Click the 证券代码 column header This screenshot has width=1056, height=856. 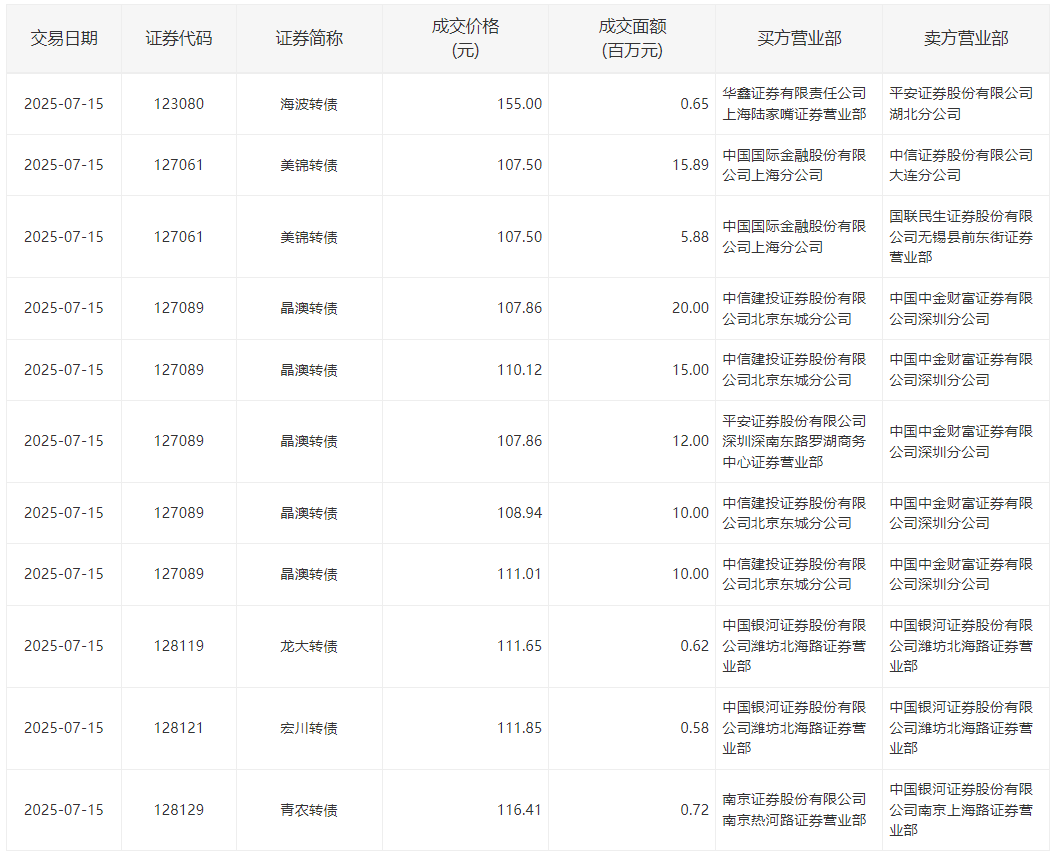click(179, 38)
